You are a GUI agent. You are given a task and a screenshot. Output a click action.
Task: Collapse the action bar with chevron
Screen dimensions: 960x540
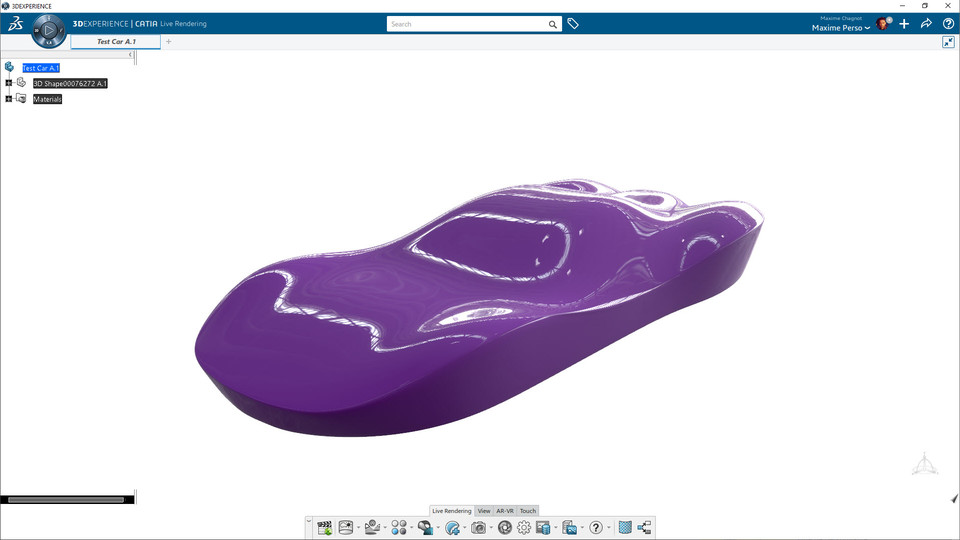point(309,521)
